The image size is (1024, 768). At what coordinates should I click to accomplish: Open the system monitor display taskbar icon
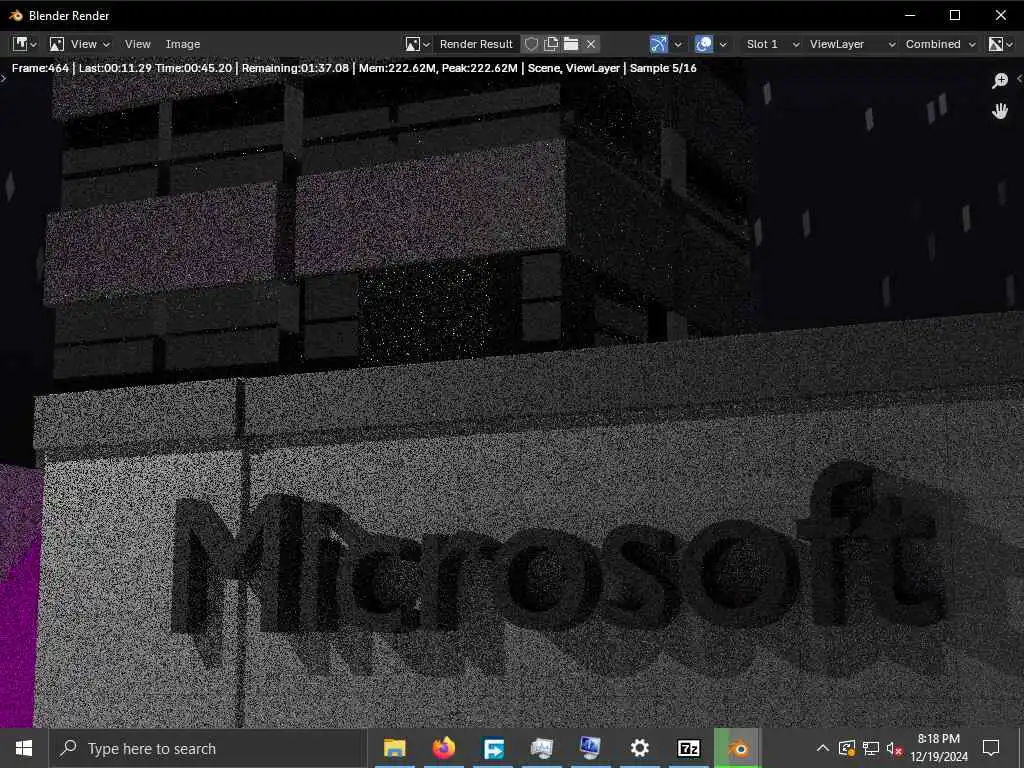pos(590,748)
